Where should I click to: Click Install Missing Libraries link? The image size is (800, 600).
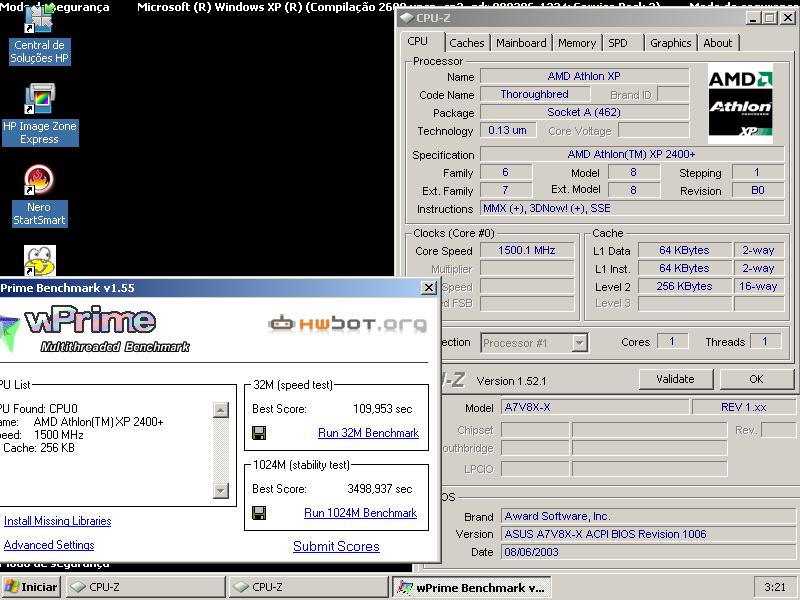pyautogui.click(x=58, y=521)
